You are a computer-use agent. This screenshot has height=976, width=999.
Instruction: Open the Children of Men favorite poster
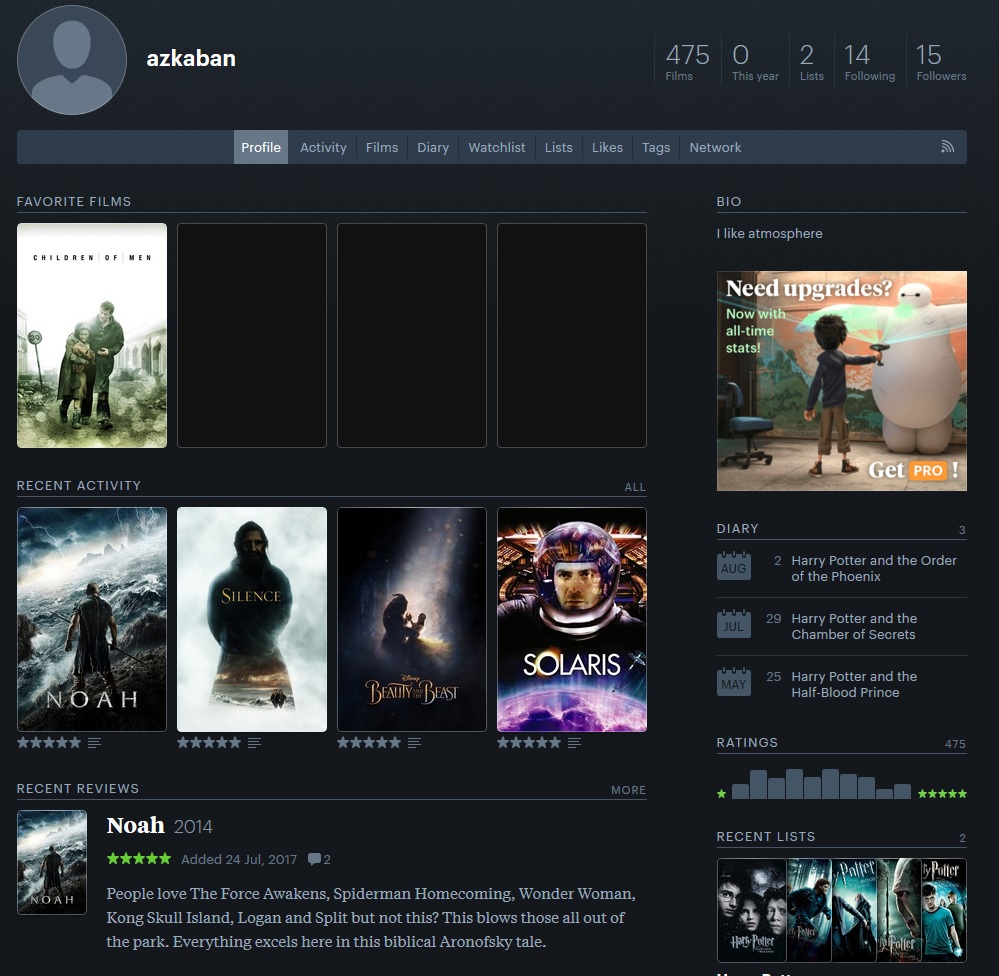click(92, 335)
